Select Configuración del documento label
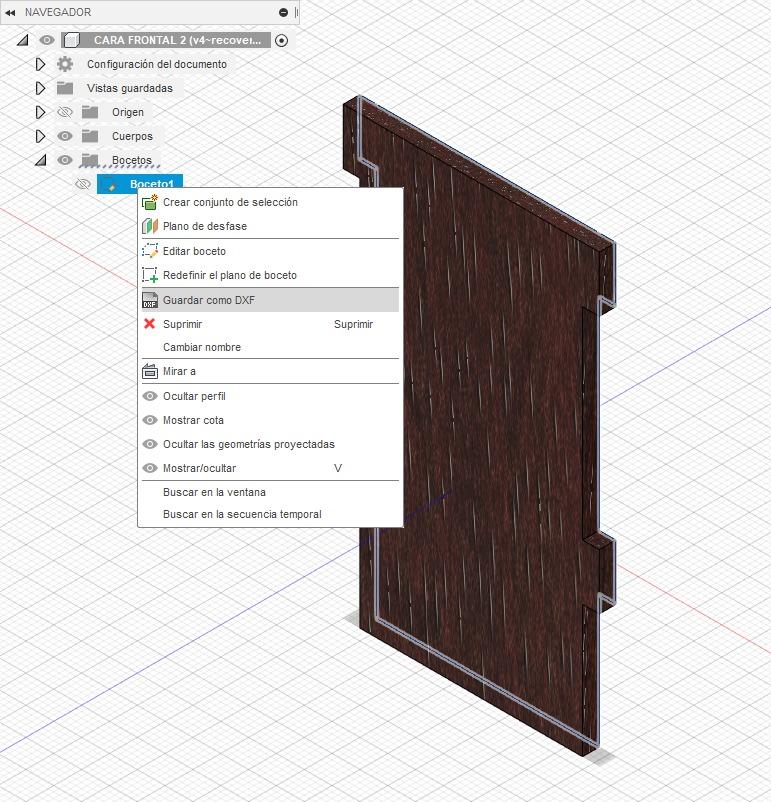The width and height of the screenshot is (771, 802). (x=157, y=64)
